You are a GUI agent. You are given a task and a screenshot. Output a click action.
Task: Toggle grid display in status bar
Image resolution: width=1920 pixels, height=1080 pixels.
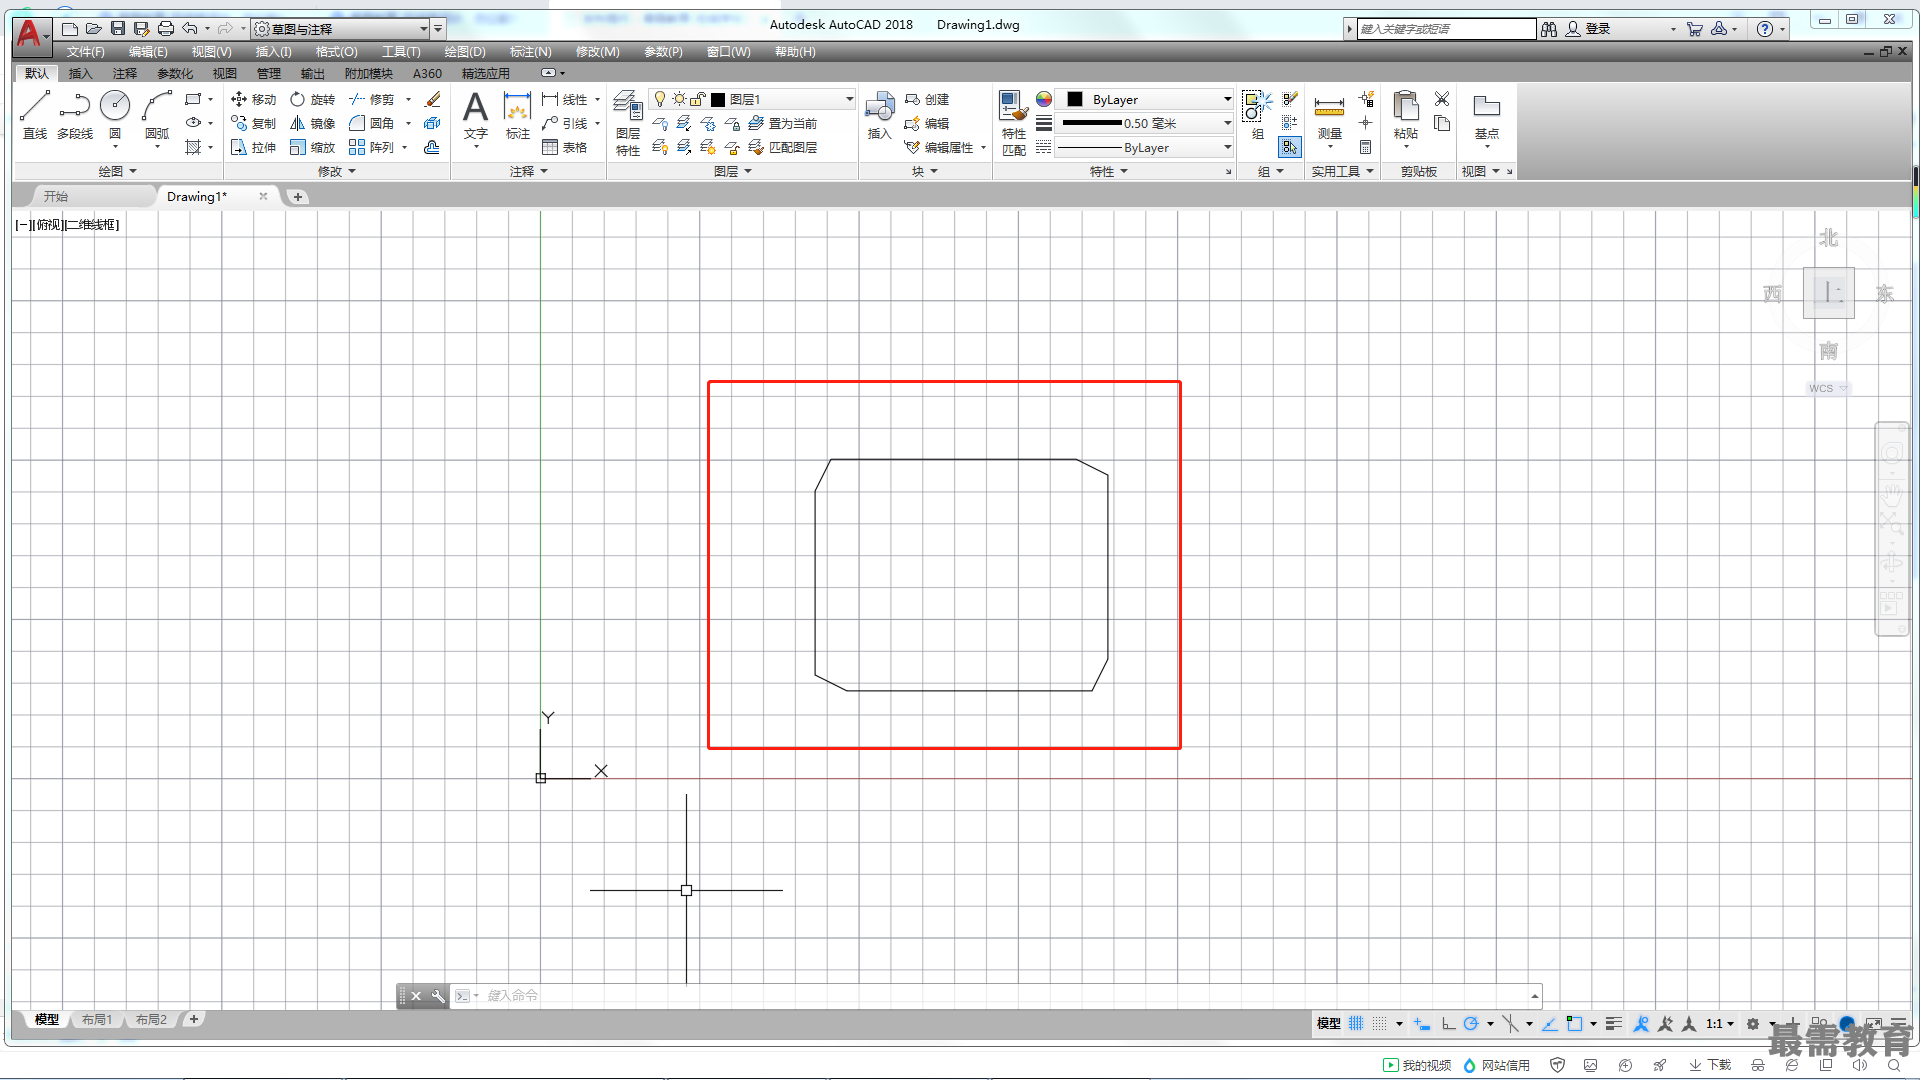click(1356, 1023)
